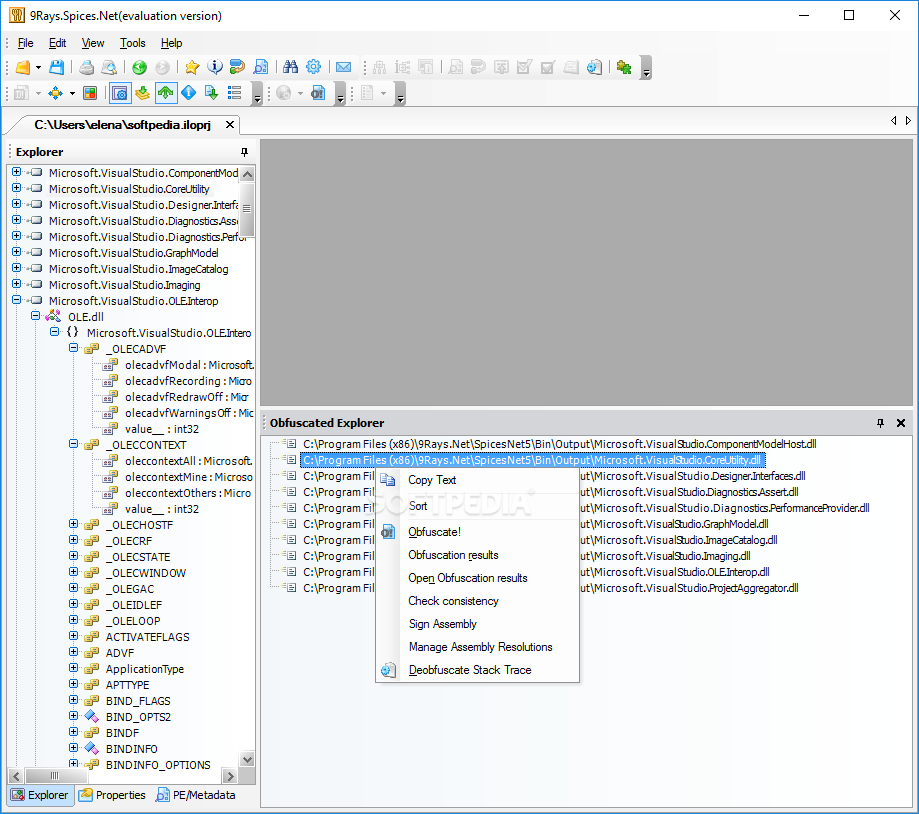Click the document with magnifier toolbar icon
919x814 pixels.
click(261, 67)
